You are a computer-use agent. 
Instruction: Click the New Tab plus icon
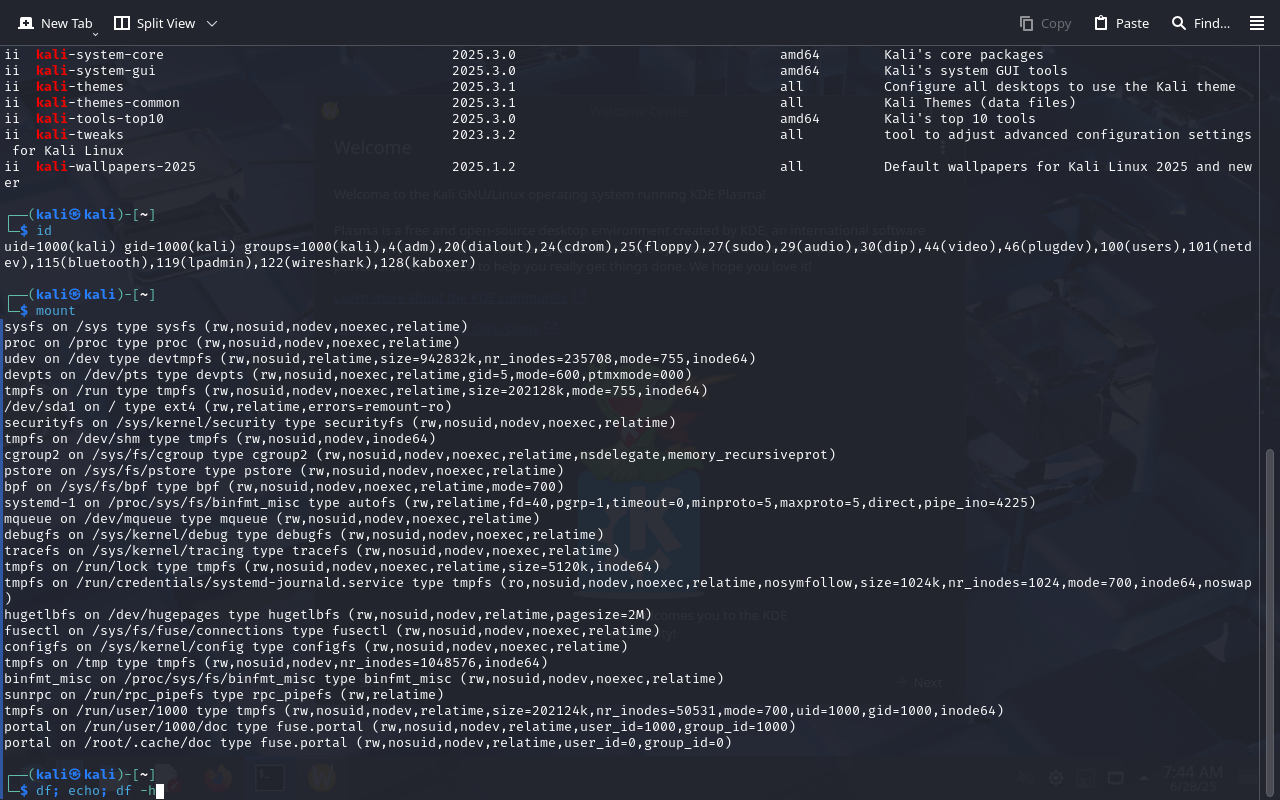point(26,23)
